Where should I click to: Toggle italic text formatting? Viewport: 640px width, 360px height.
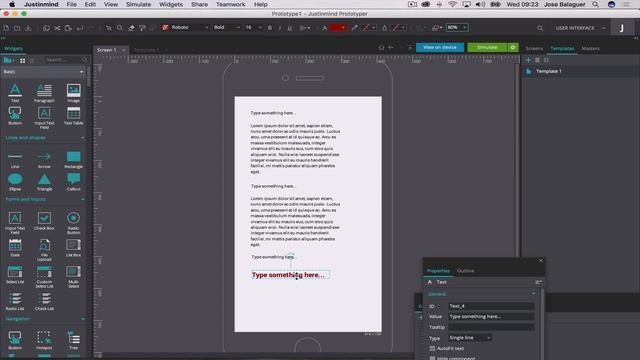coord(280,28)
